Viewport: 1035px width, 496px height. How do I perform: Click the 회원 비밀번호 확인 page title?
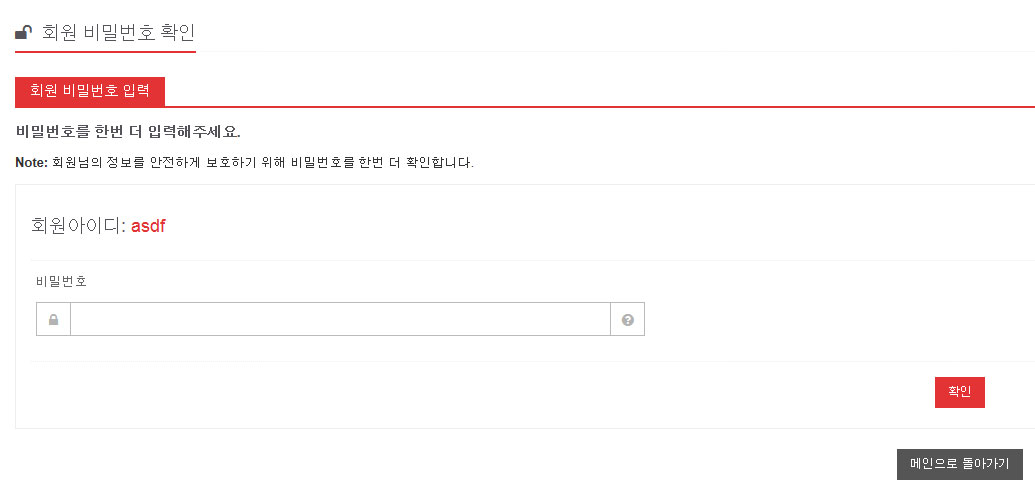tap(118, 32)
